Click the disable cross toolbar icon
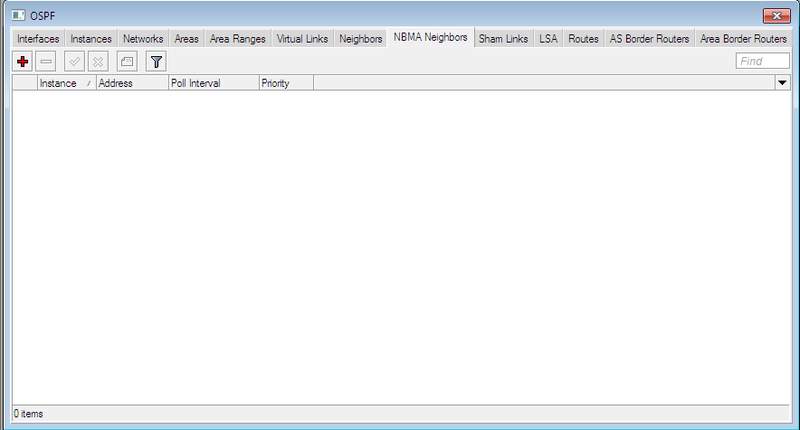800x430 pixels. click(98, 62)
